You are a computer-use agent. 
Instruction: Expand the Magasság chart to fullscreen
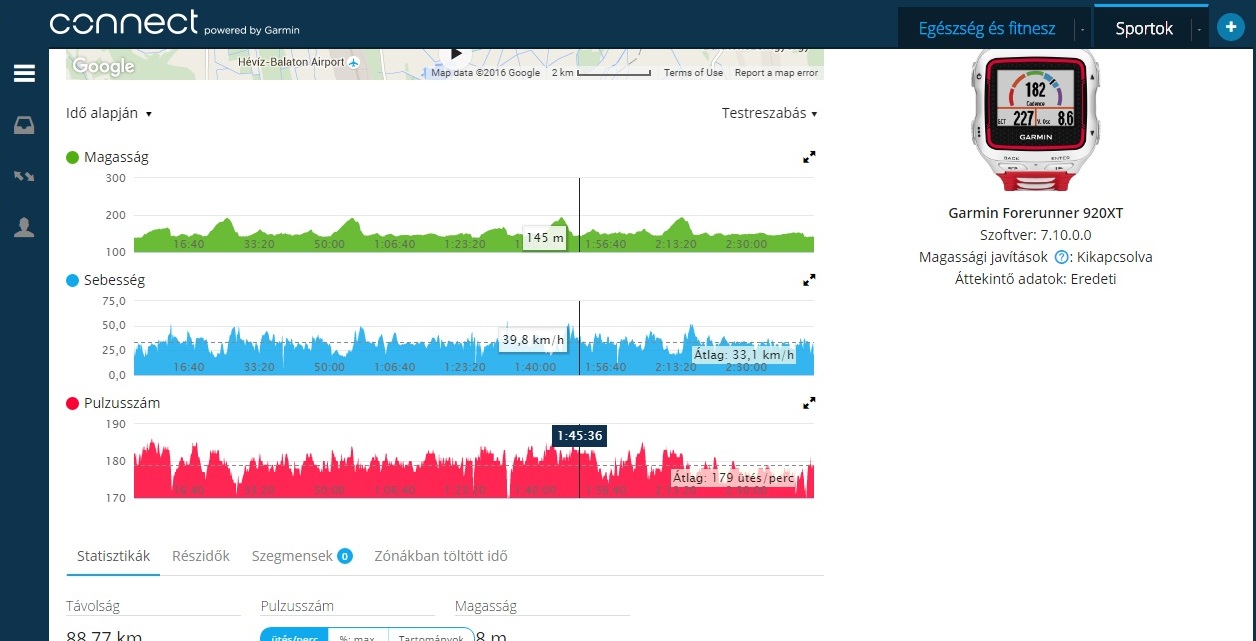(810, 157)
